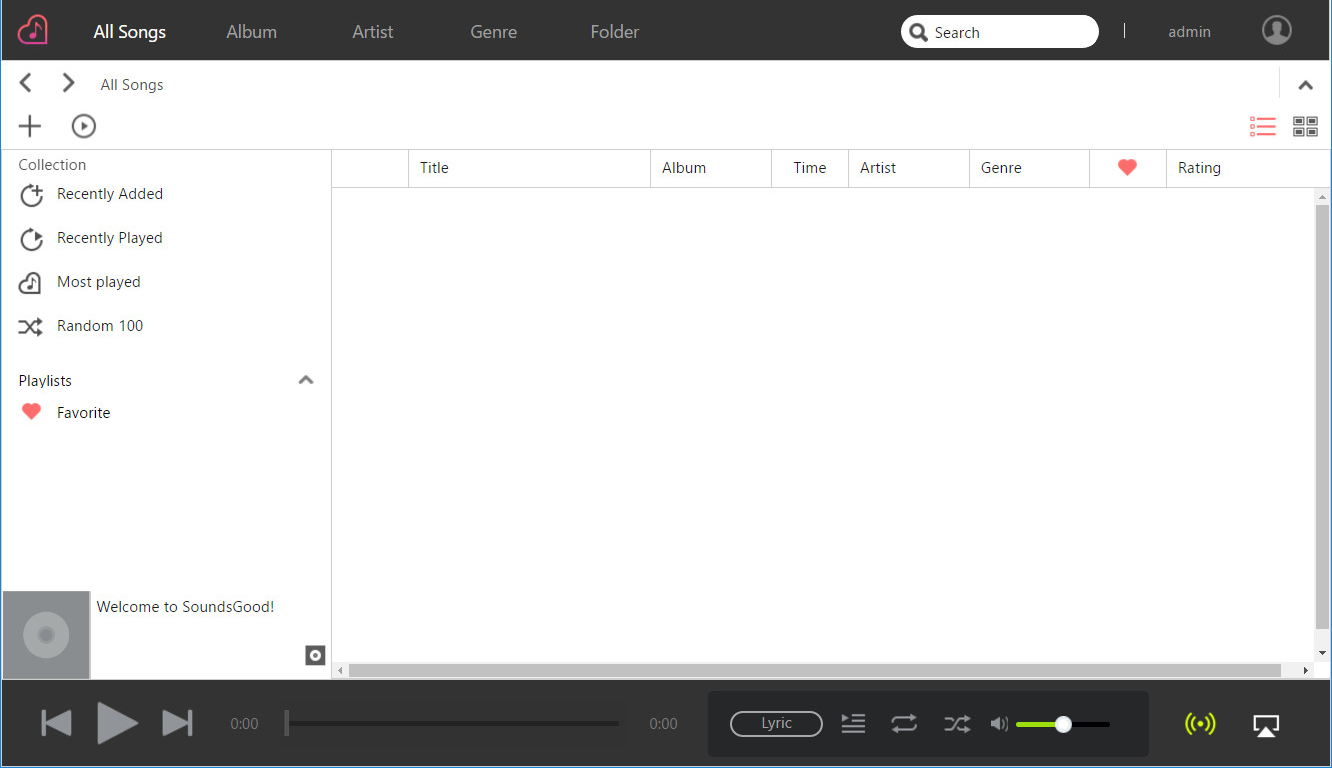Open the Recently Added collection
This screenshot has width=1332, height=768.
[x=109, y=194]
